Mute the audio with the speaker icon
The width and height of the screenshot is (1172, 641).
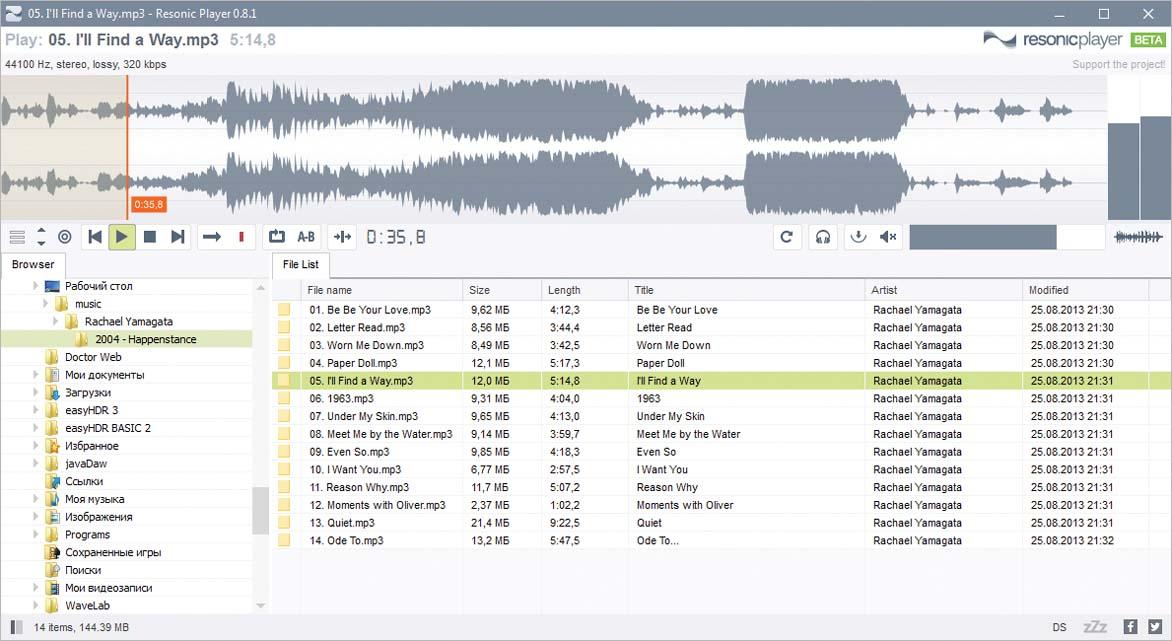coord(888,237)
